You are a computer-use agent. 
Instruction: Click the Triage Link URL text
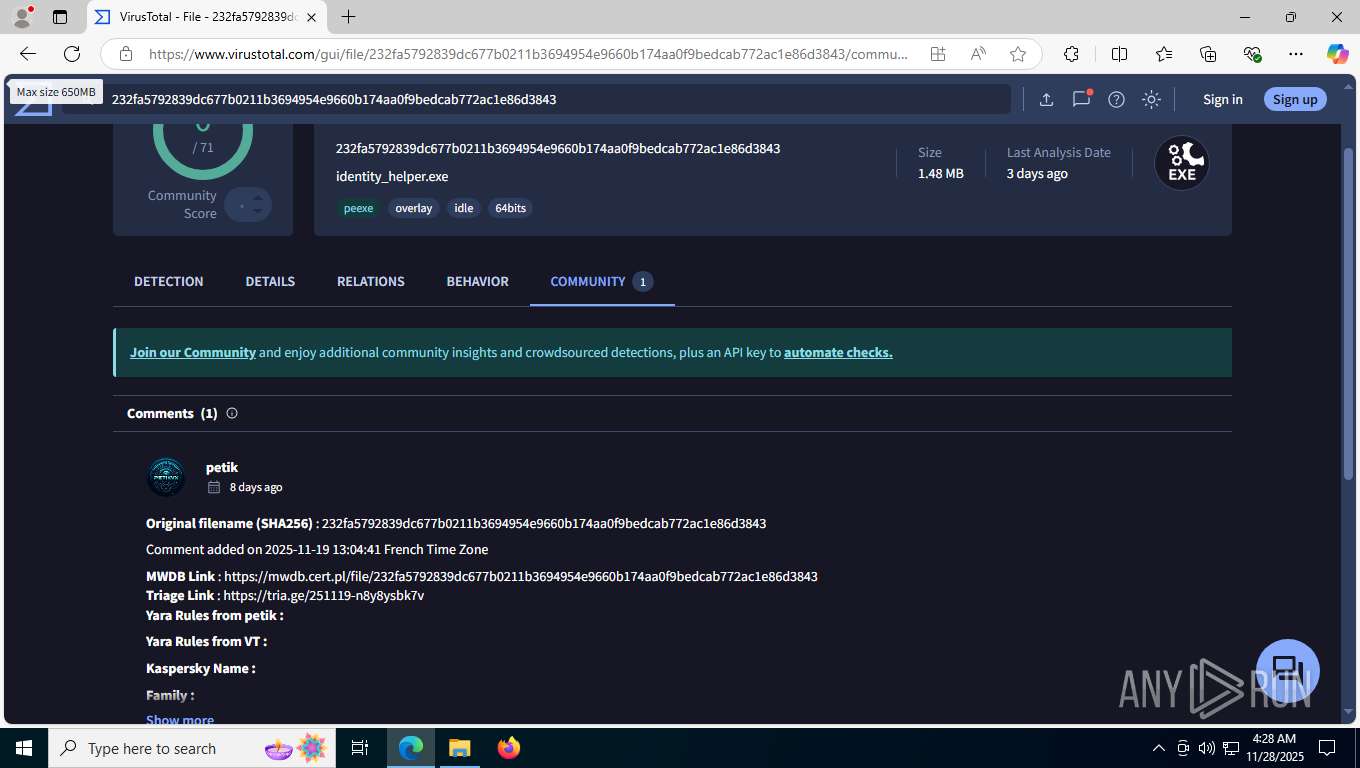coord(324,595)
